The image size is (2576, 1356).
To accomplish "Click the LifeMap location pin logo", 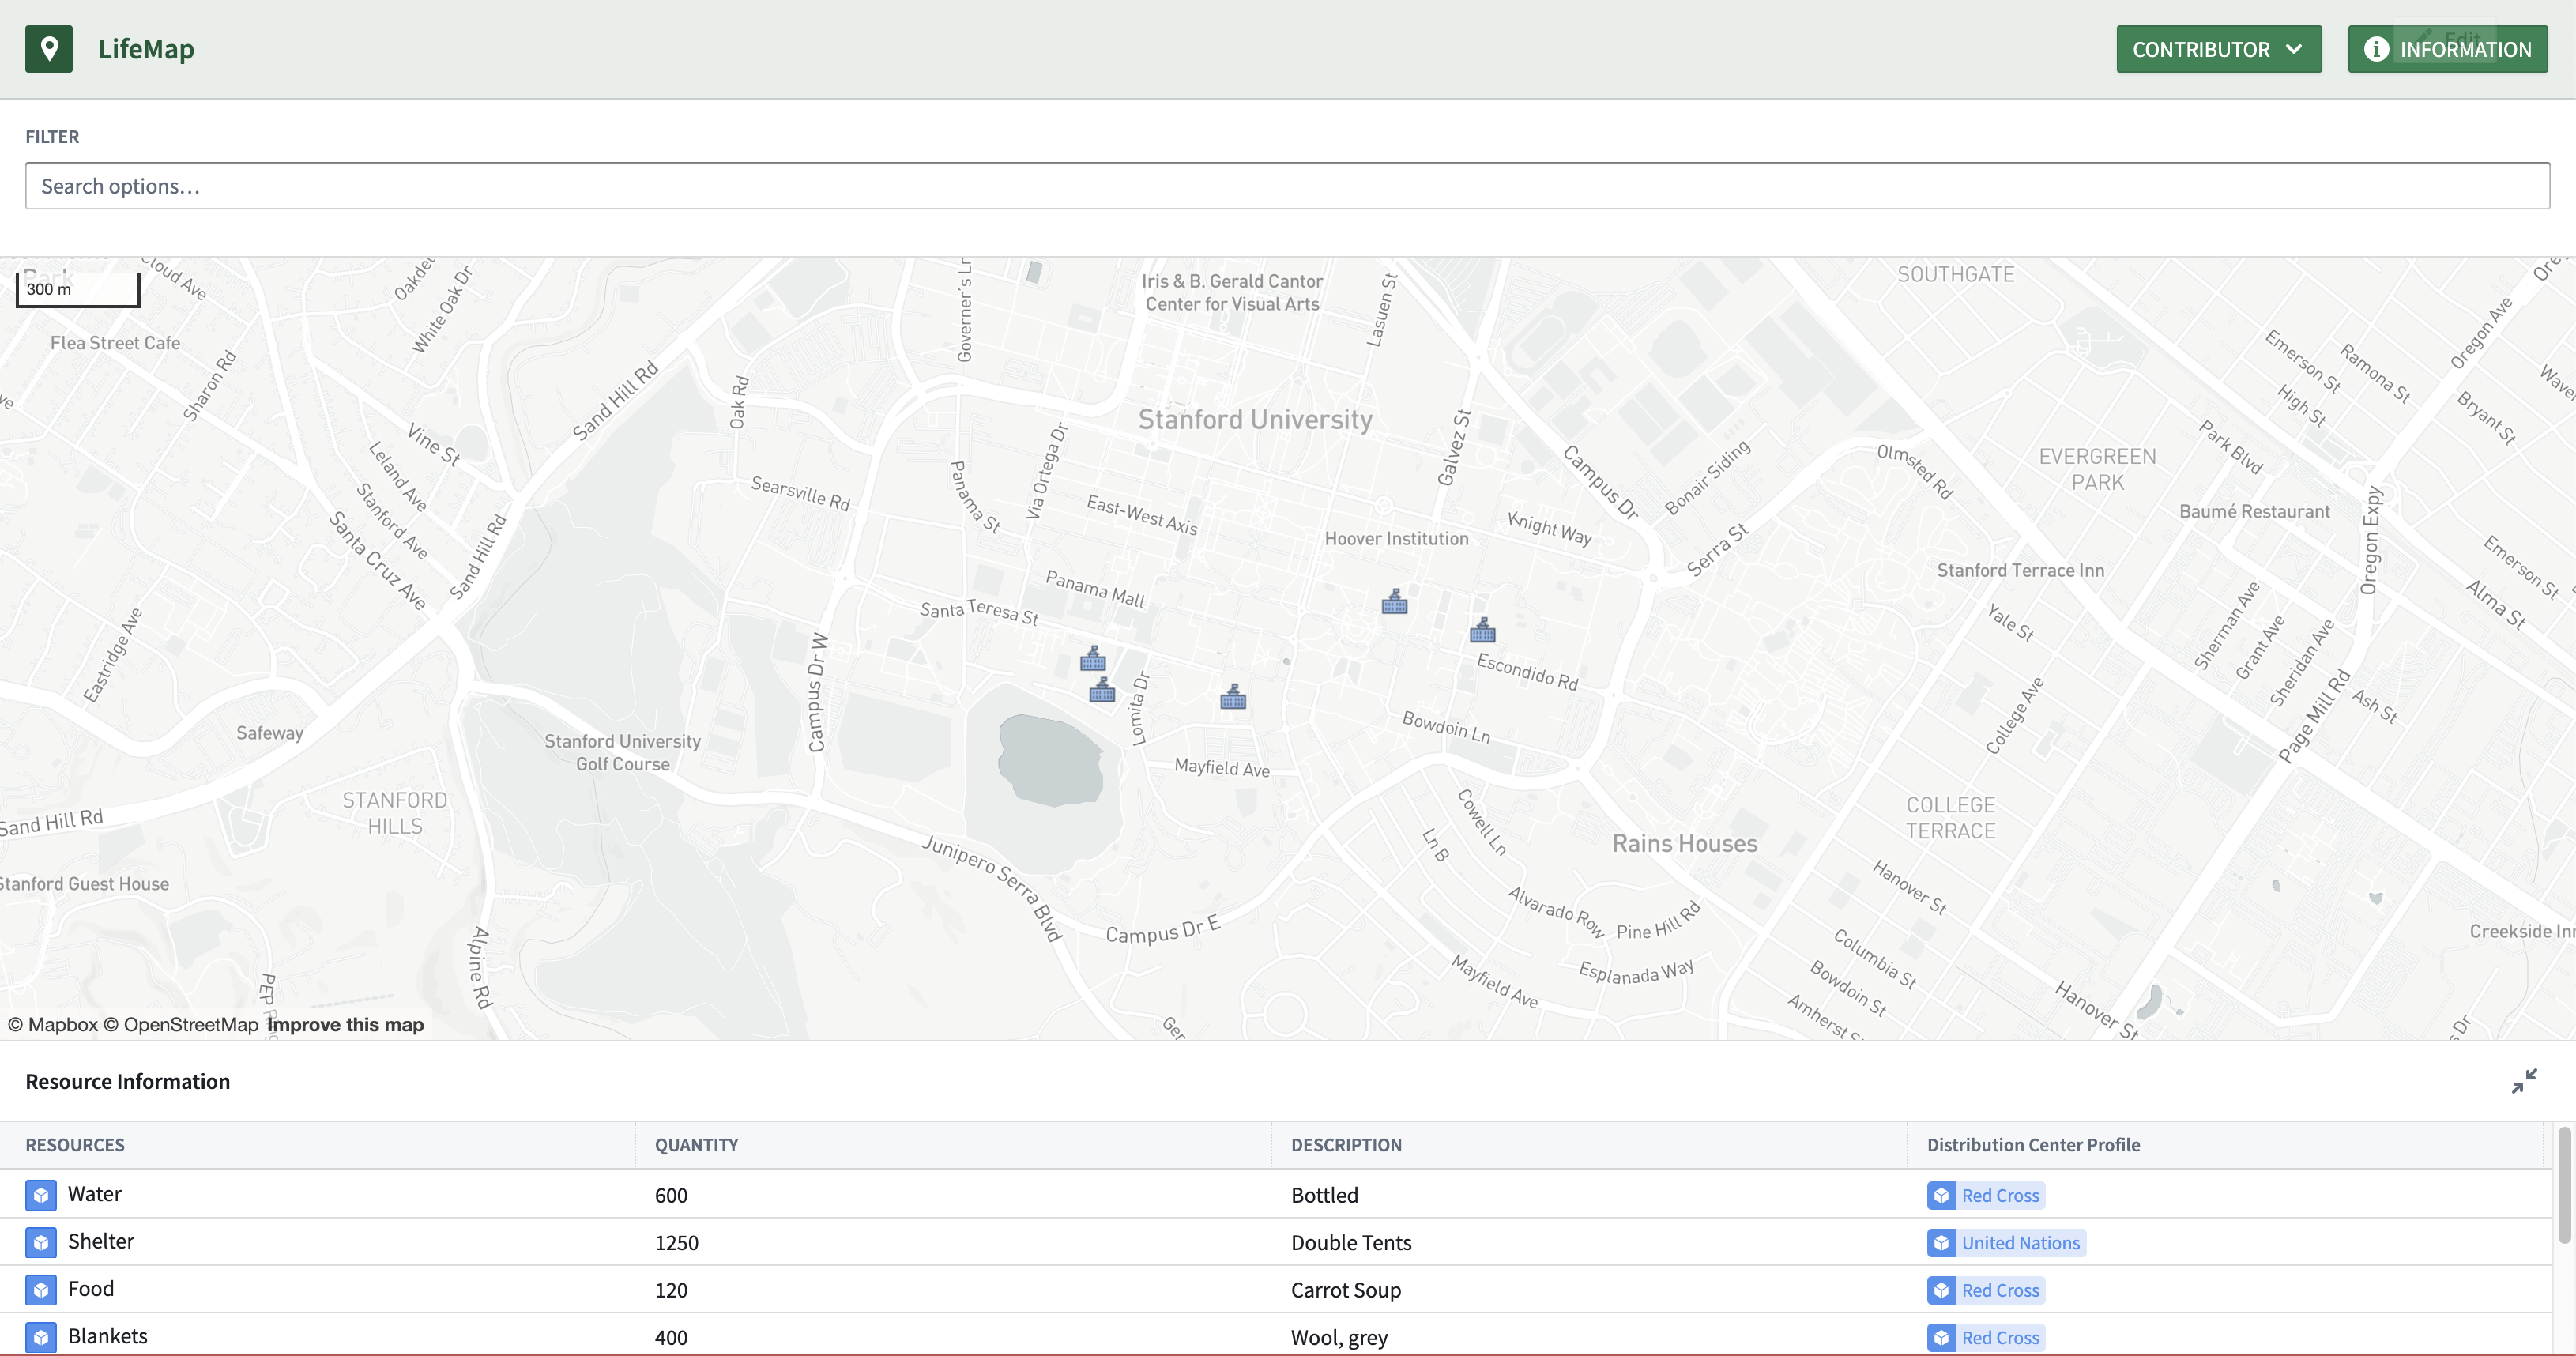I will [48, 49].
